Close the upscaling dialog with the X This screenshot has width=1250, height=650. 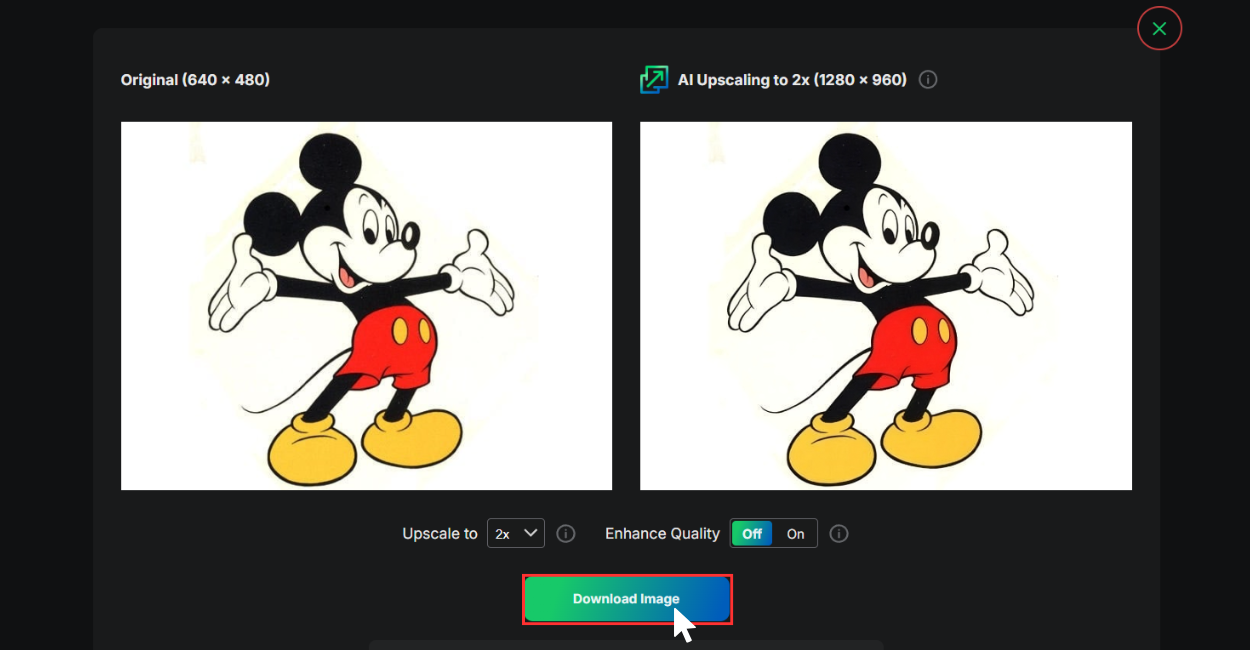[1159, 28]
